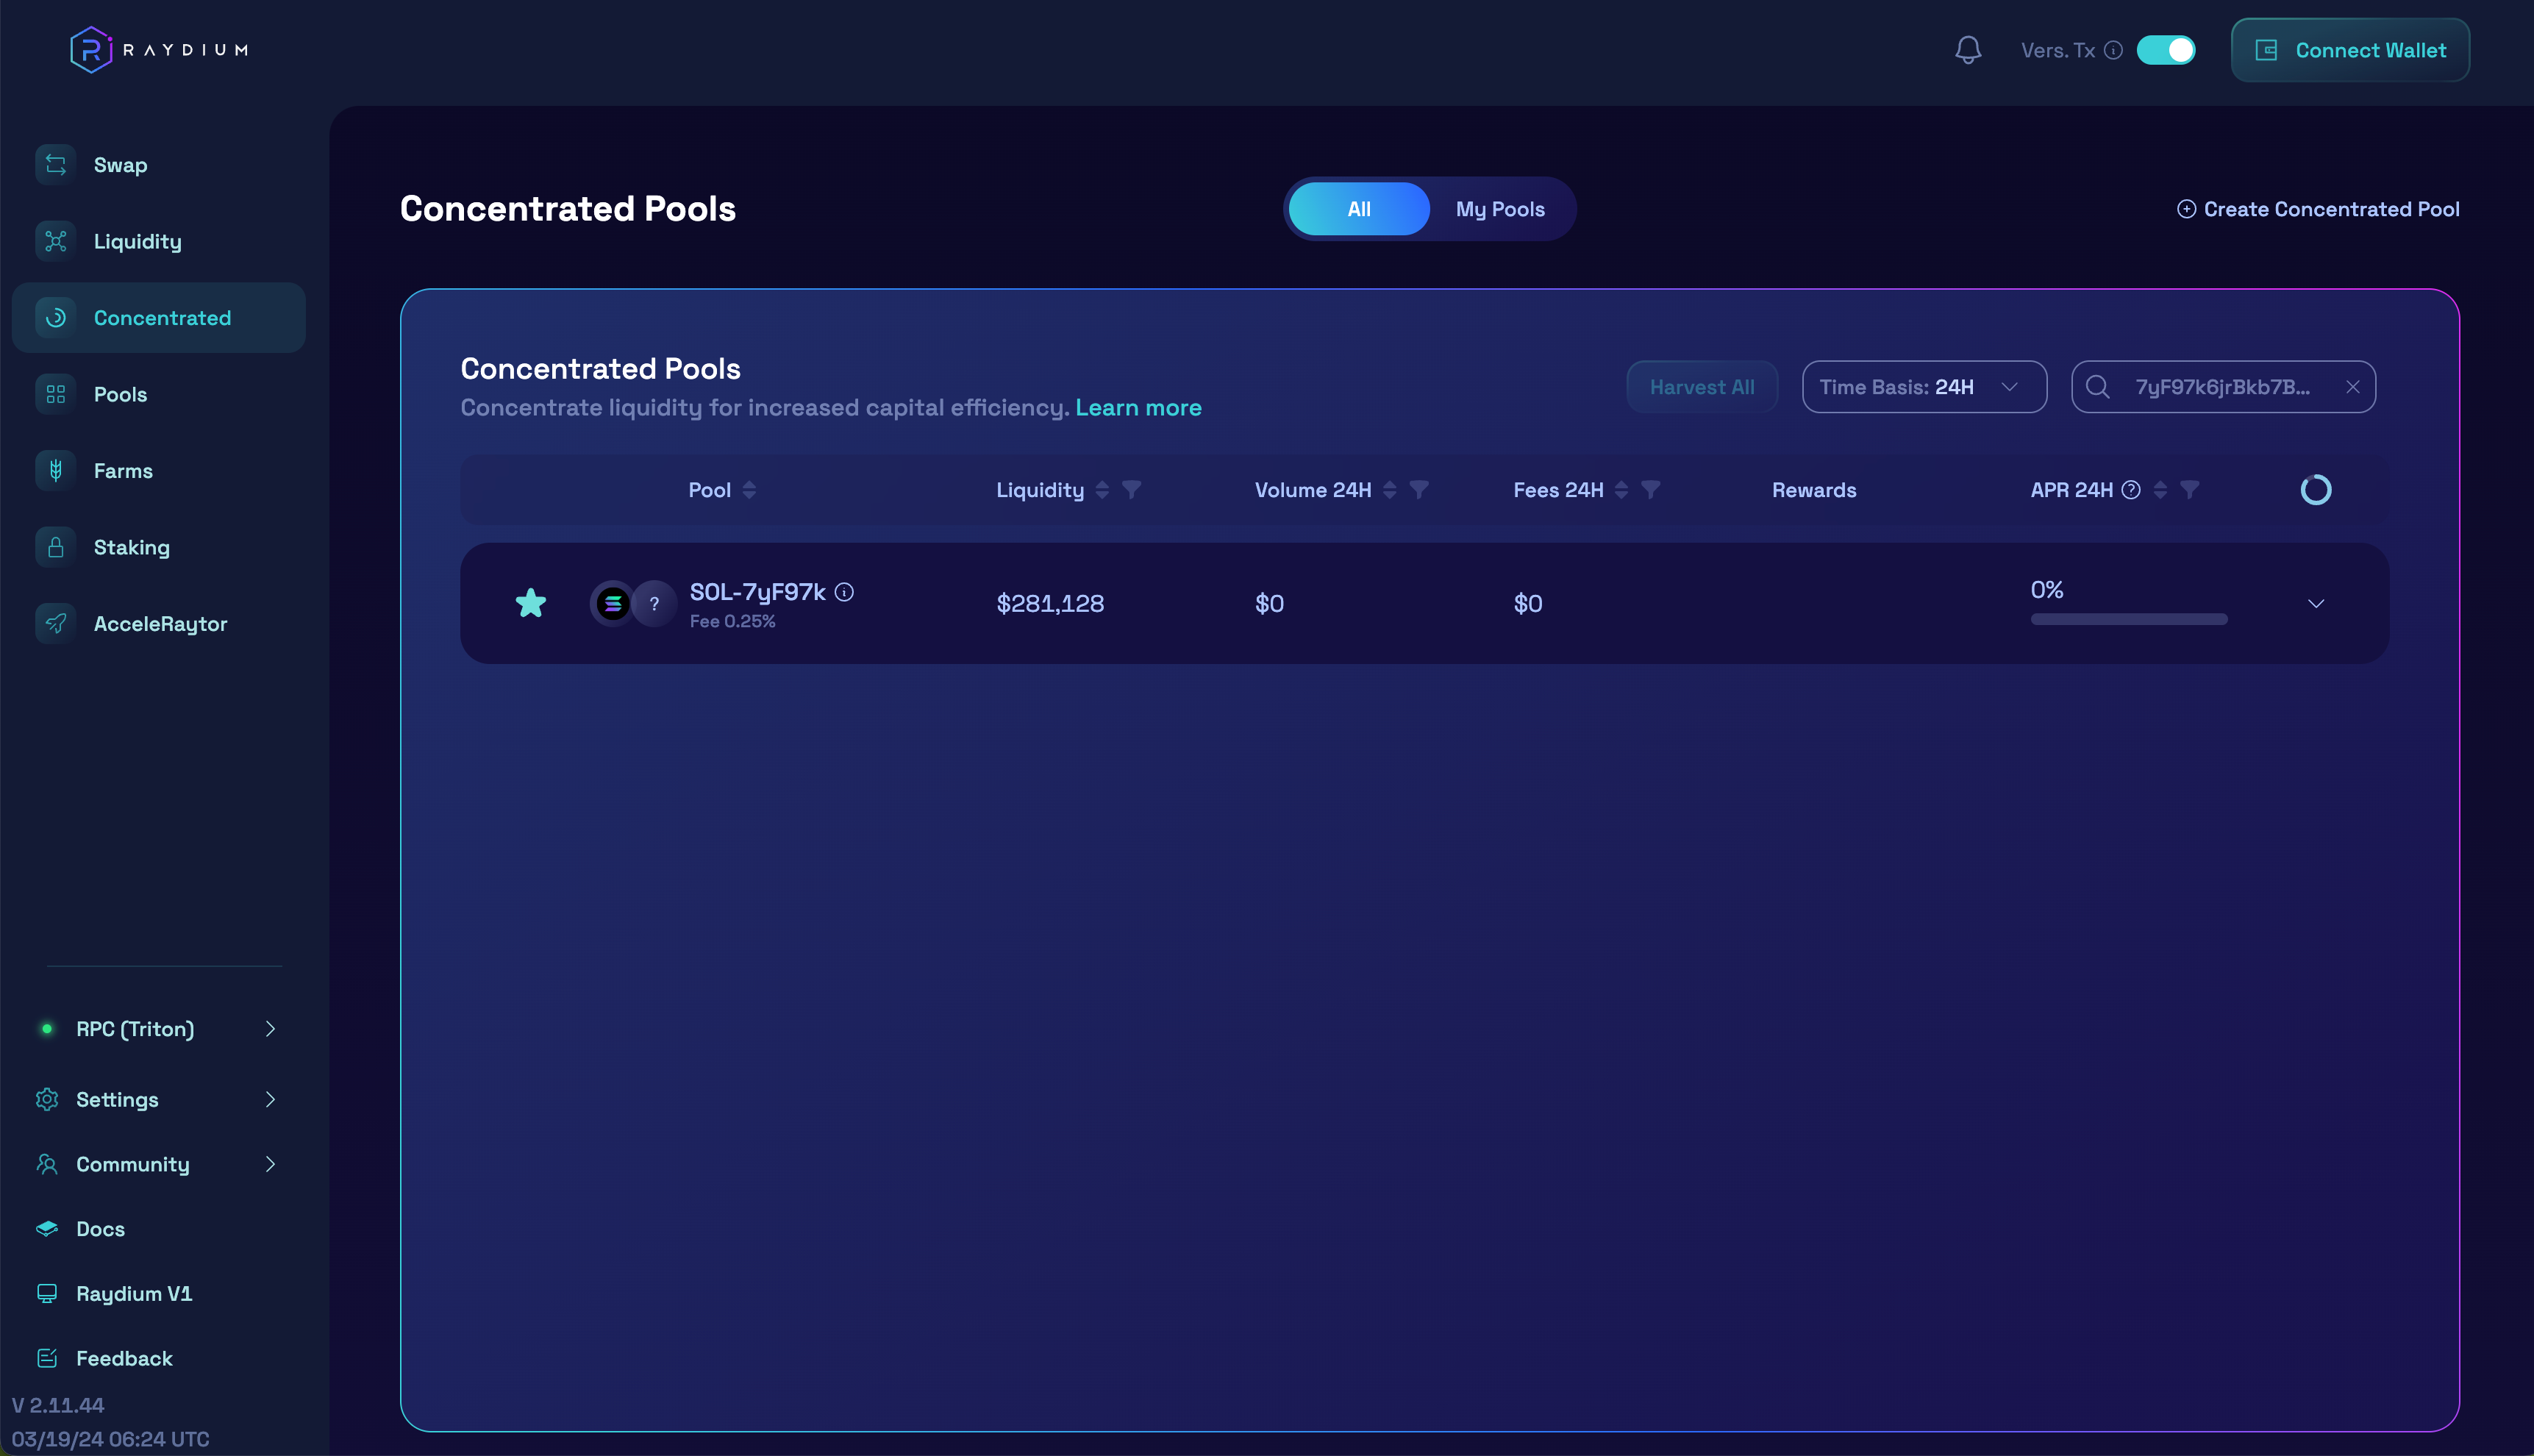Click the Liquidity column filter funnel icon
The width and height of the screenshot is (2534, 1456).
point(1131,490)
